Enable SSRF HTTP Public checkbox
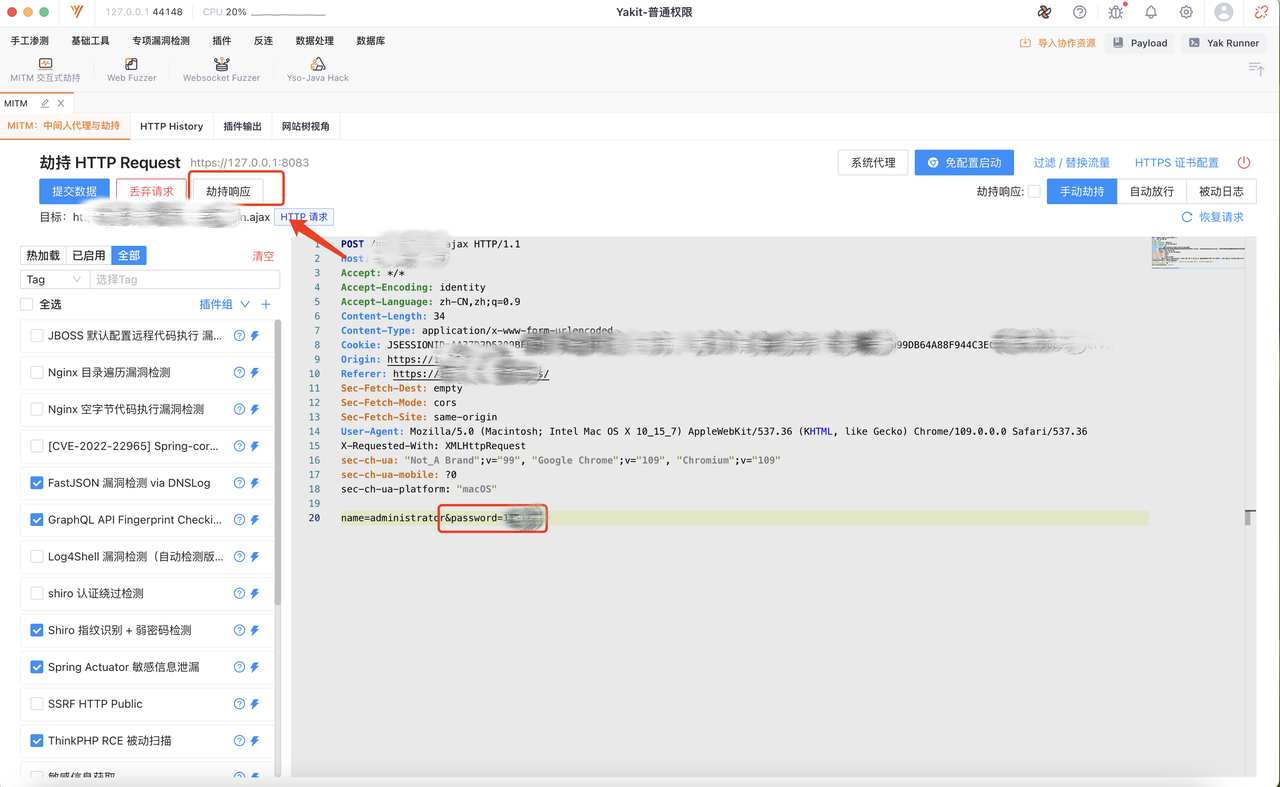The height and width of the screenshot is (787, 1280). 37,704
